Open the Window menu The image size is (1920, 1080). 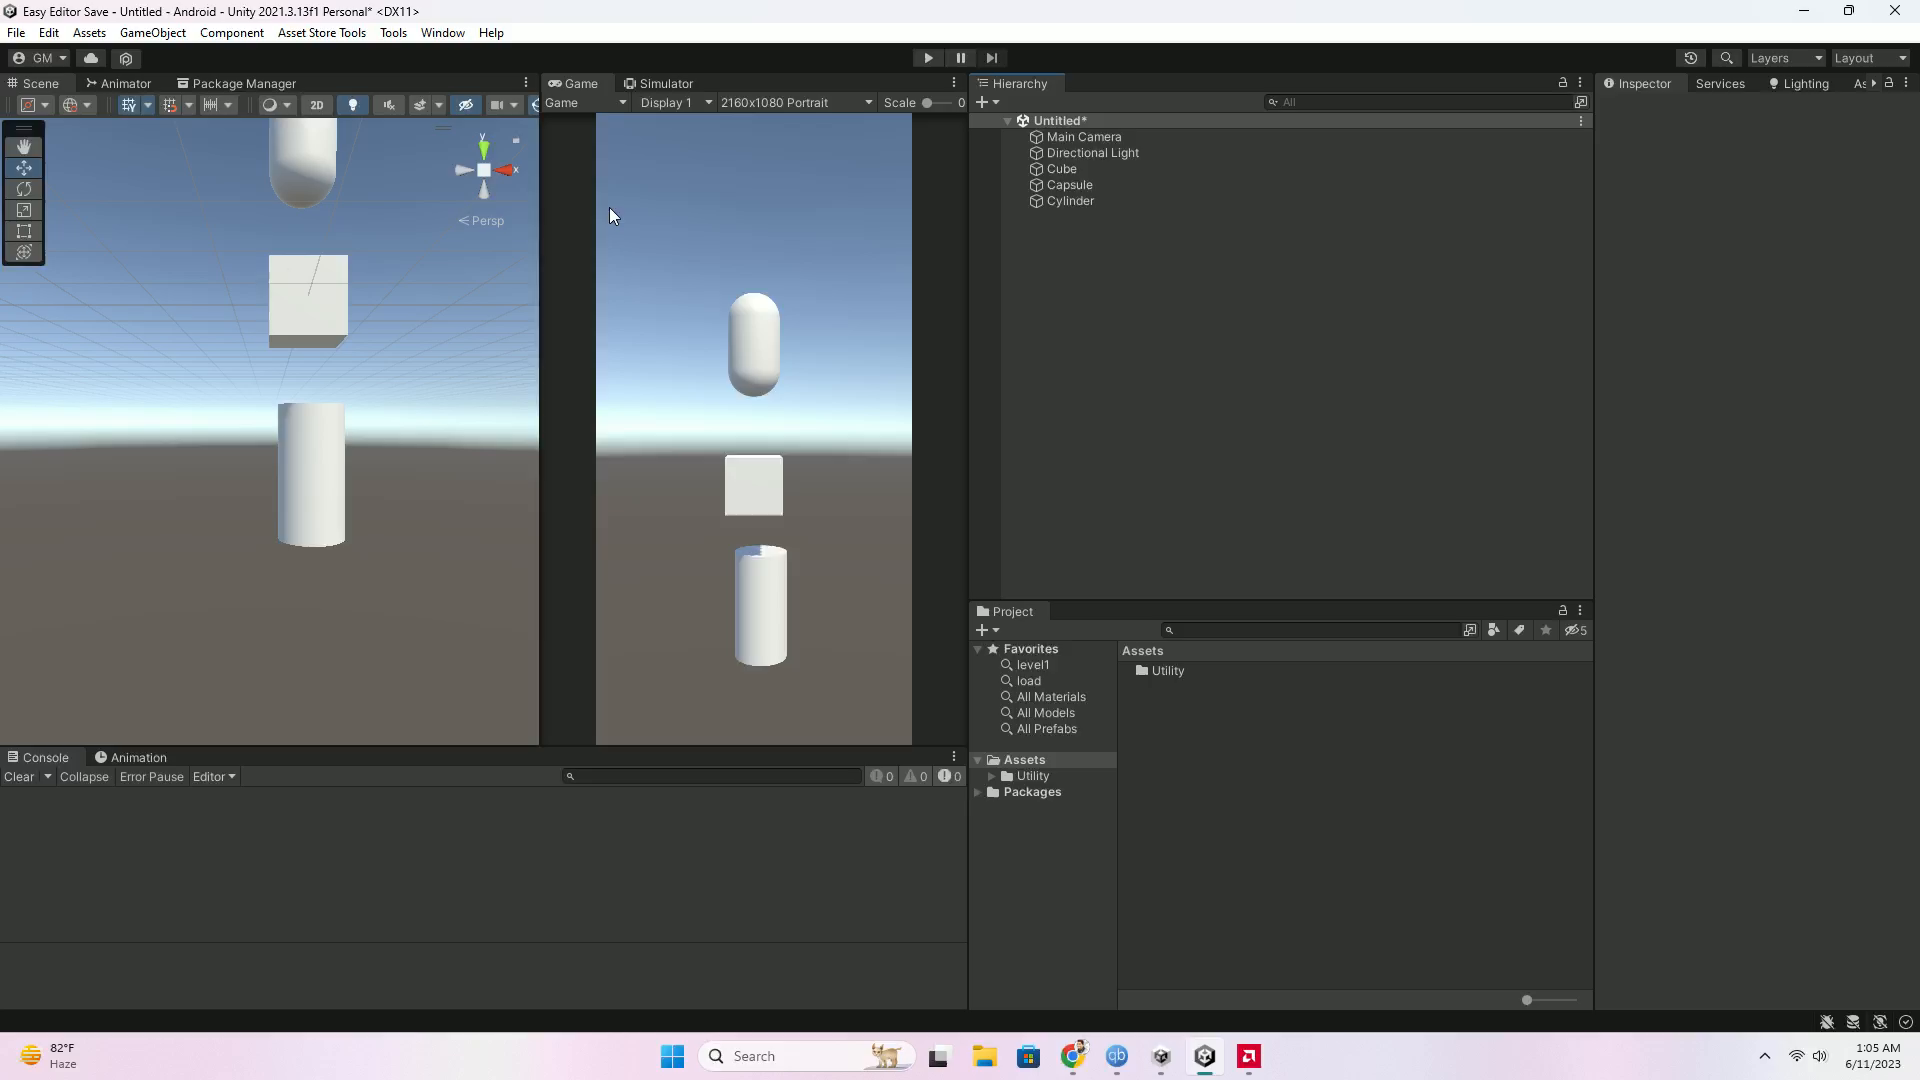click(442, 33)
